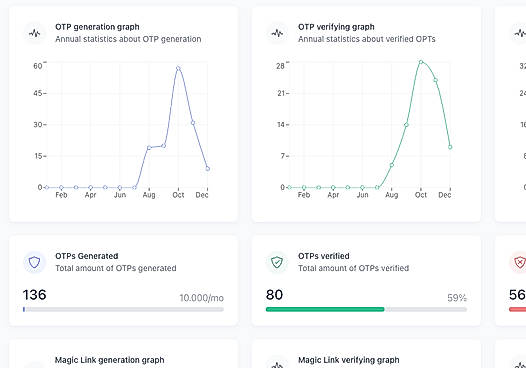526x368 pixels.
Task: Click the OTPs verified card title
Action: (x=324, y=256)
